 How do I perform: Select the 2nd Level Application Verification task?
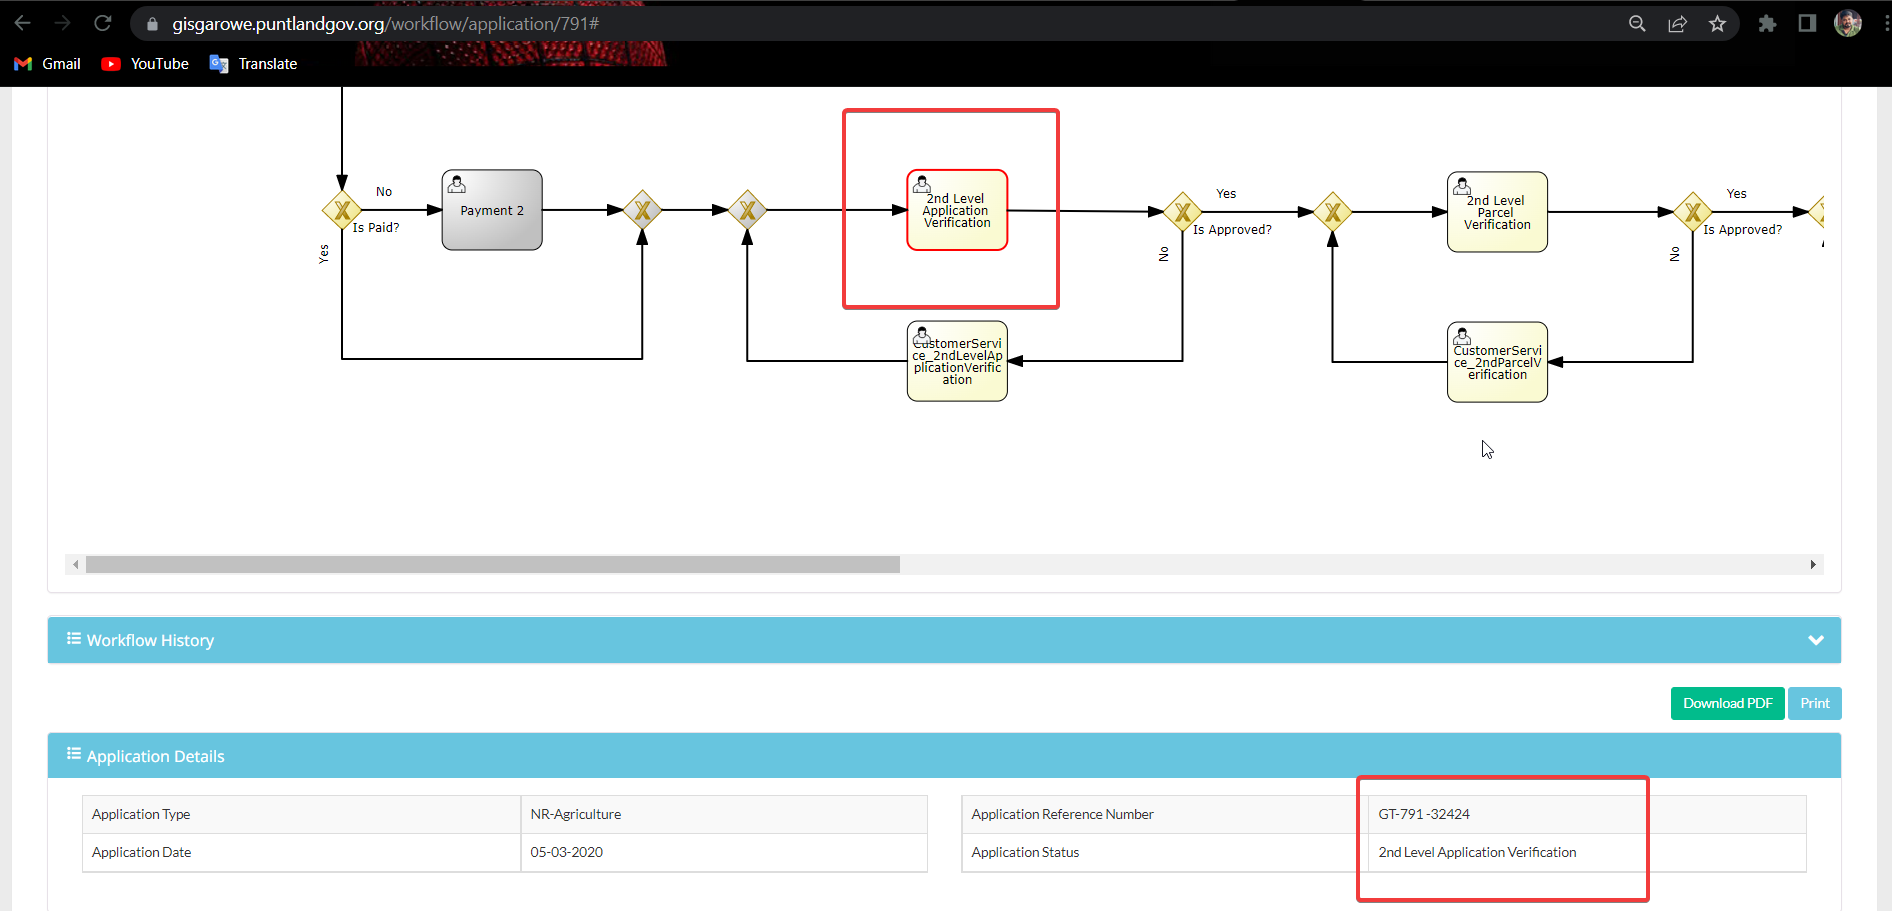957,210
